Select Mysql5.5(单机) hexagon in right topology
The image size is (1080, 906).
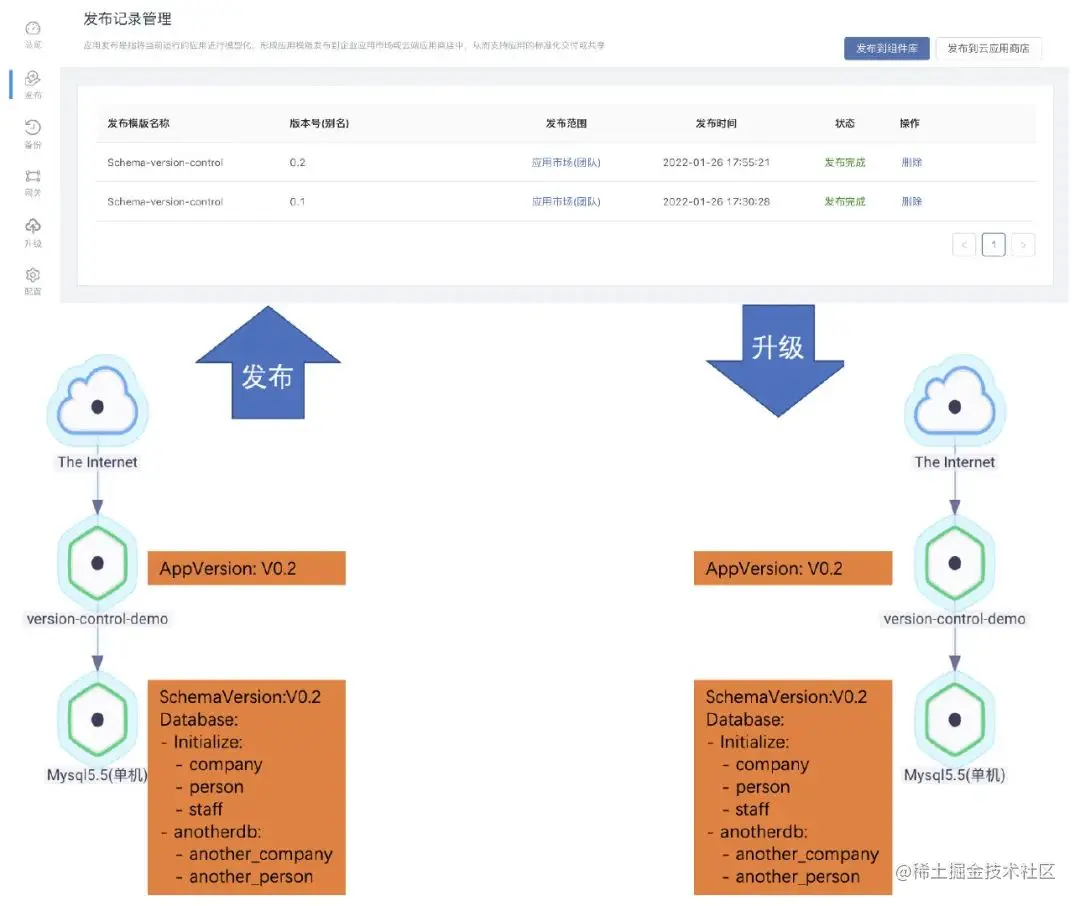click(955, 719)
